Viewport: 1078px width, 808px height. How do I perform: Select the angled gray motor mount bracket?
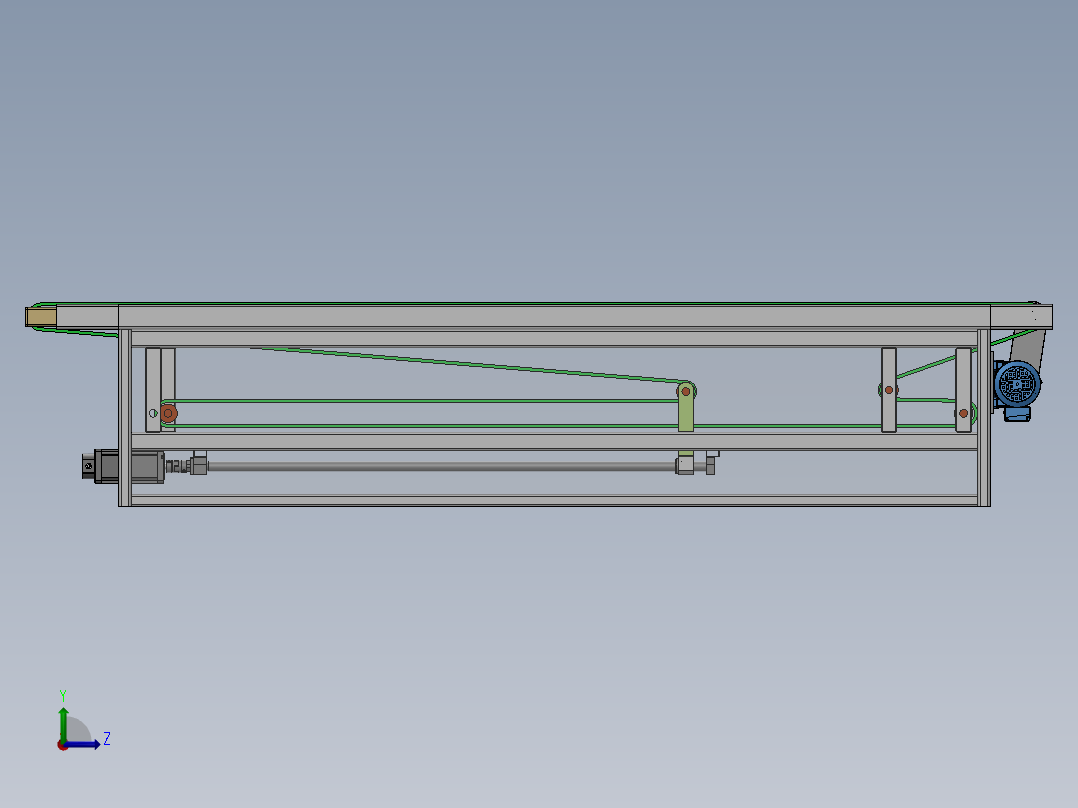click(x=1029, y=349)
